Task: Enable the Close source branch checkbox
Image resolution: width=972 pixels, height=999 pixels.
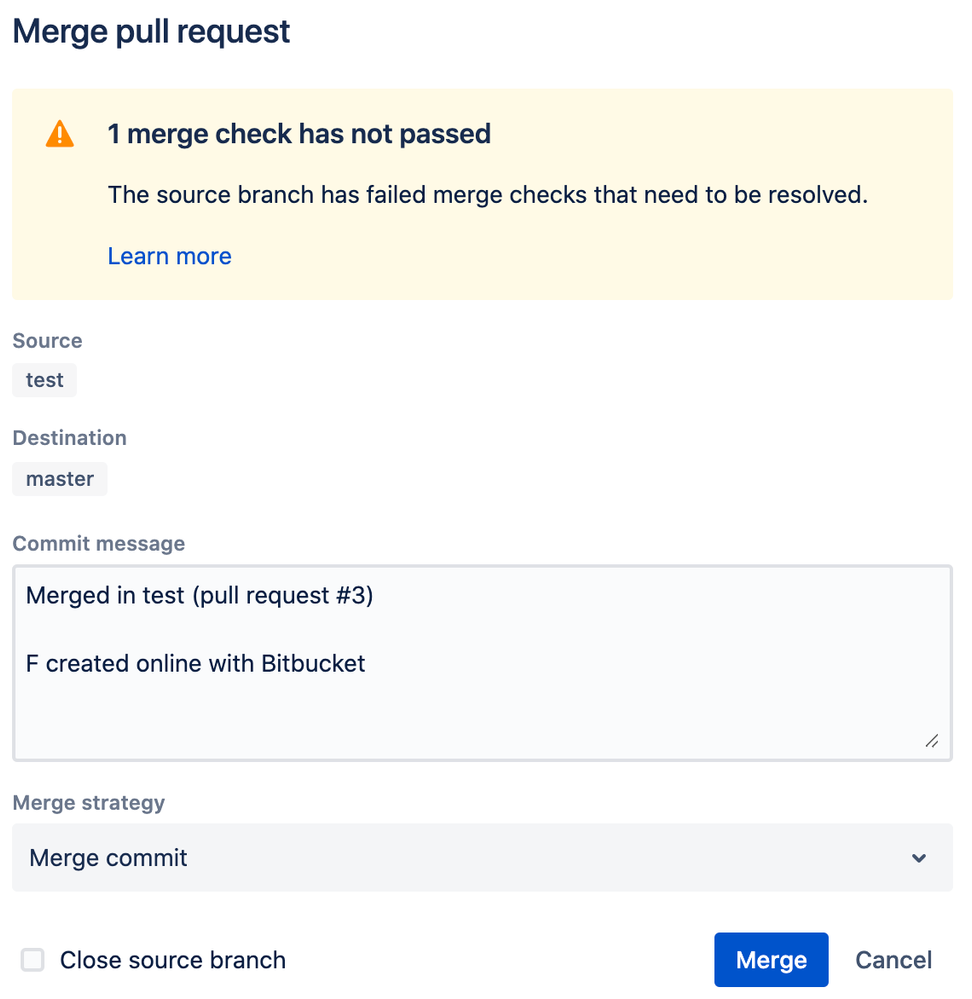Action: (x=33, y=960)
